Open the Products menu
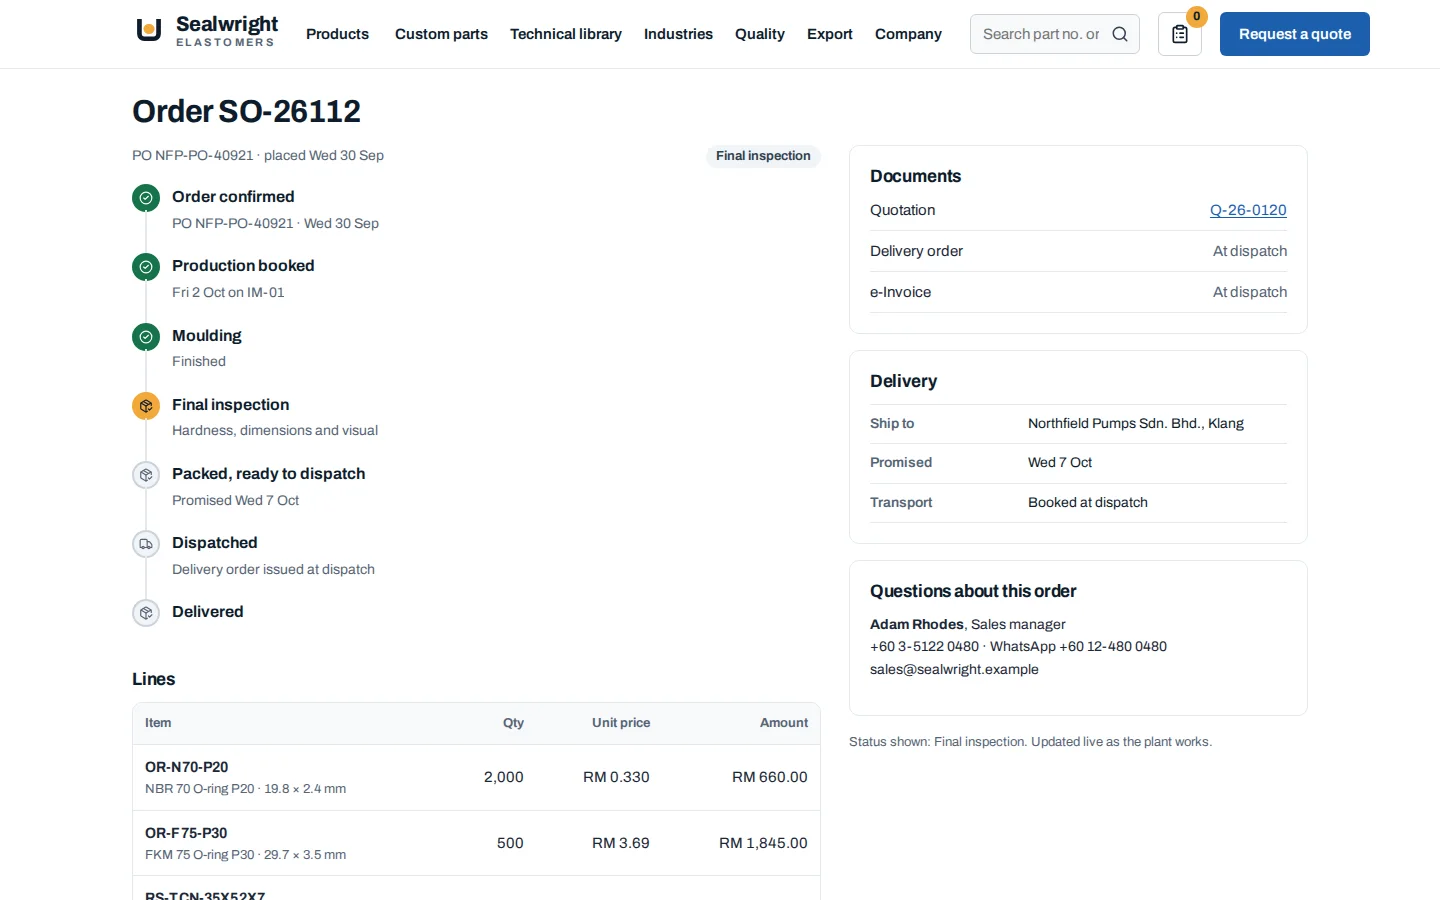The height and width of the screenshot is (900, 1440). 337,34
